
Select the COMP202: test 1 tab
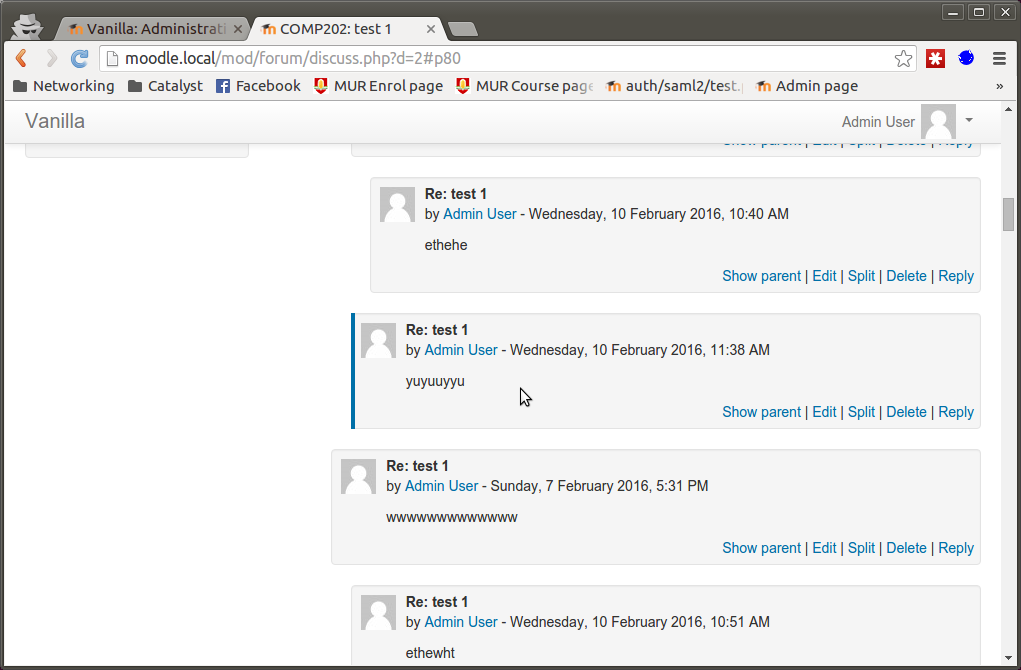coord(339,29)
